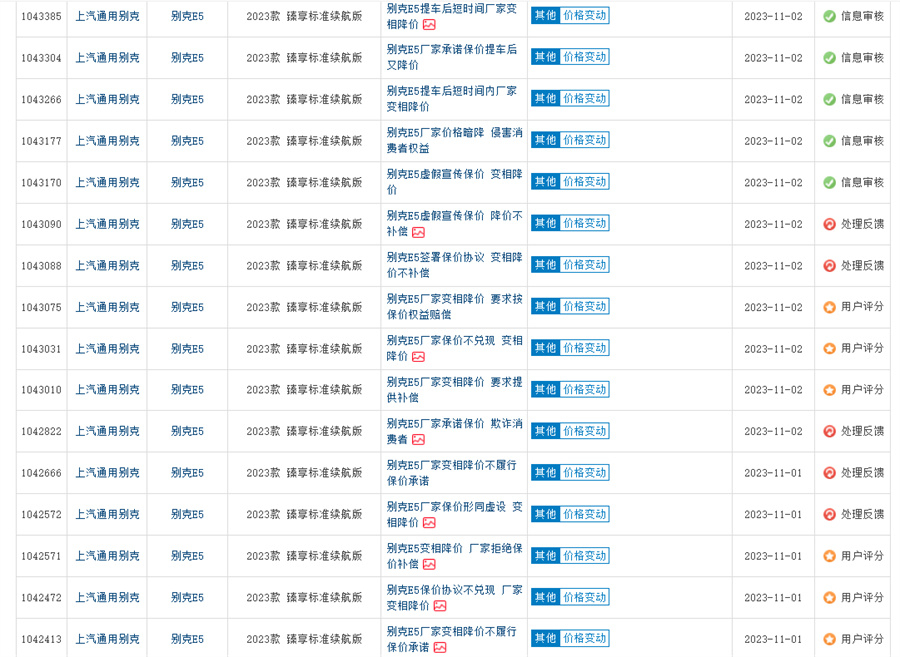Click complaint ID 1043031
This screenshot has height=657, width=900.
(x=41, y=349)
